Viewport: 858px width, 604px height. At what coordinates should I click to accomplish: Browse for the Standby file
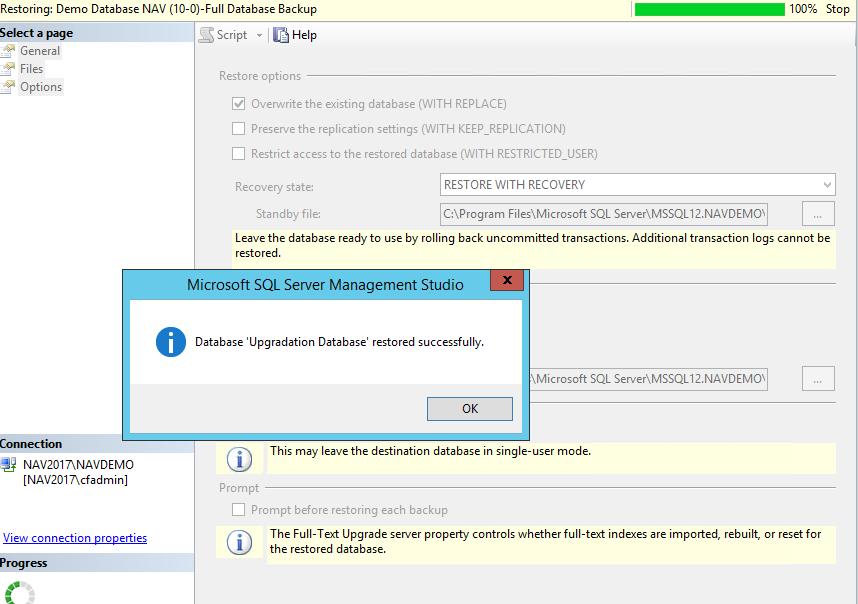click(818, 214)
